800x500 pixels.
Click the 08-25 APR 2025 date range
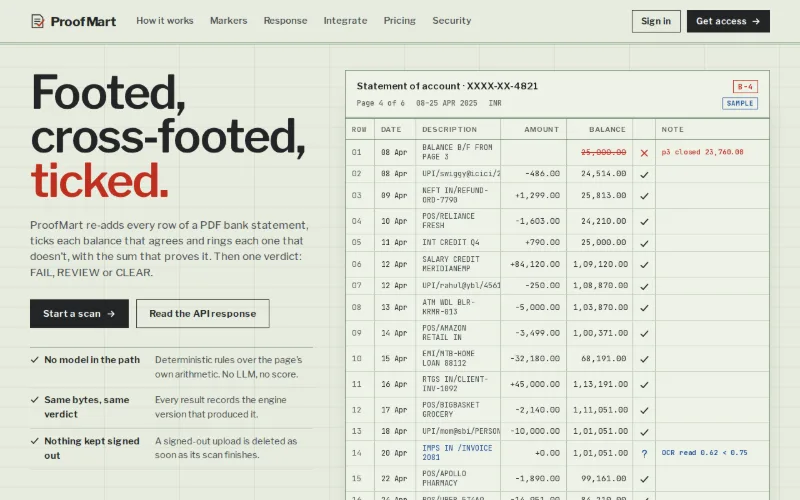point(446,103)
